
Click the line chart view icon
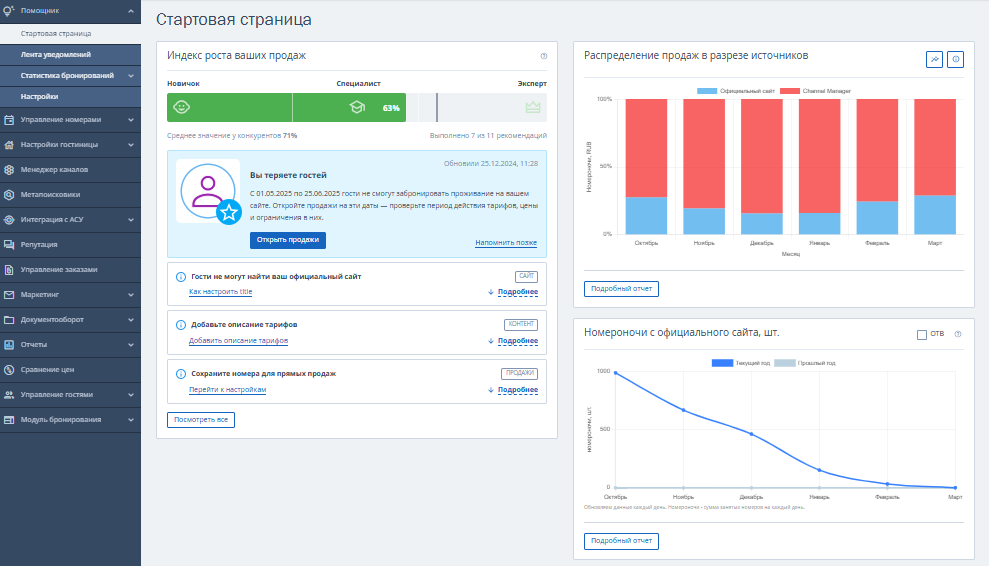click(934, 60)
